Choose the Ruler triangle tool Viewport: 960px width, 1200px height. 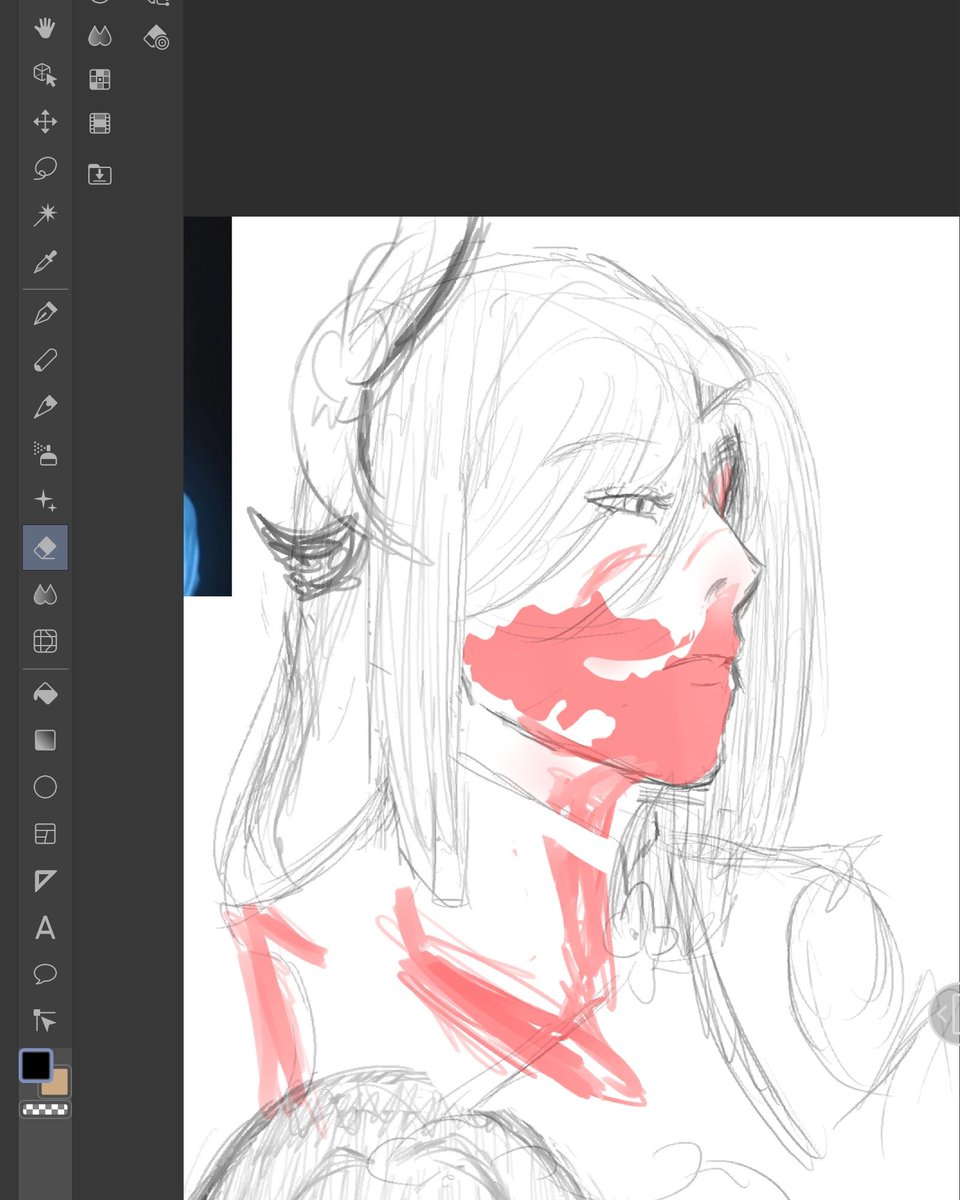point(45,881)
